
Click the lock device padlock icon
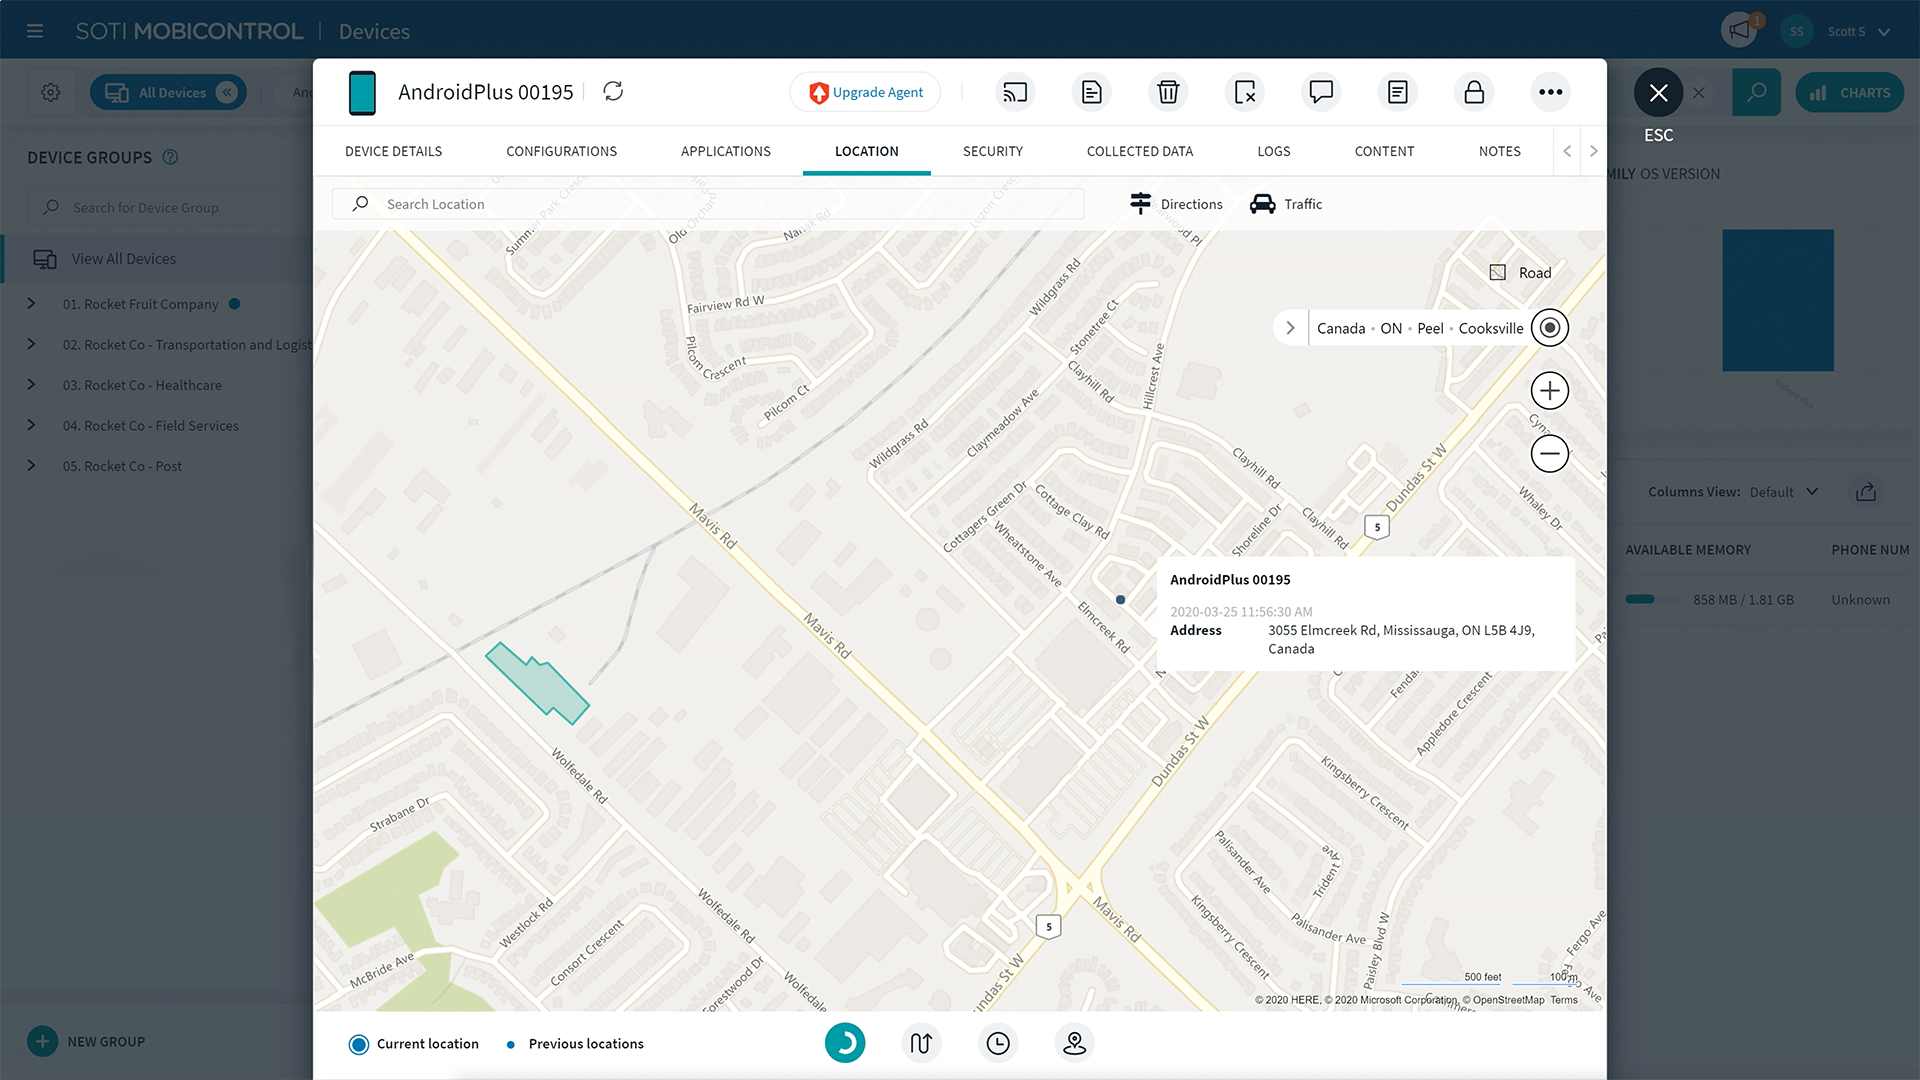(x=1474, y=92)
